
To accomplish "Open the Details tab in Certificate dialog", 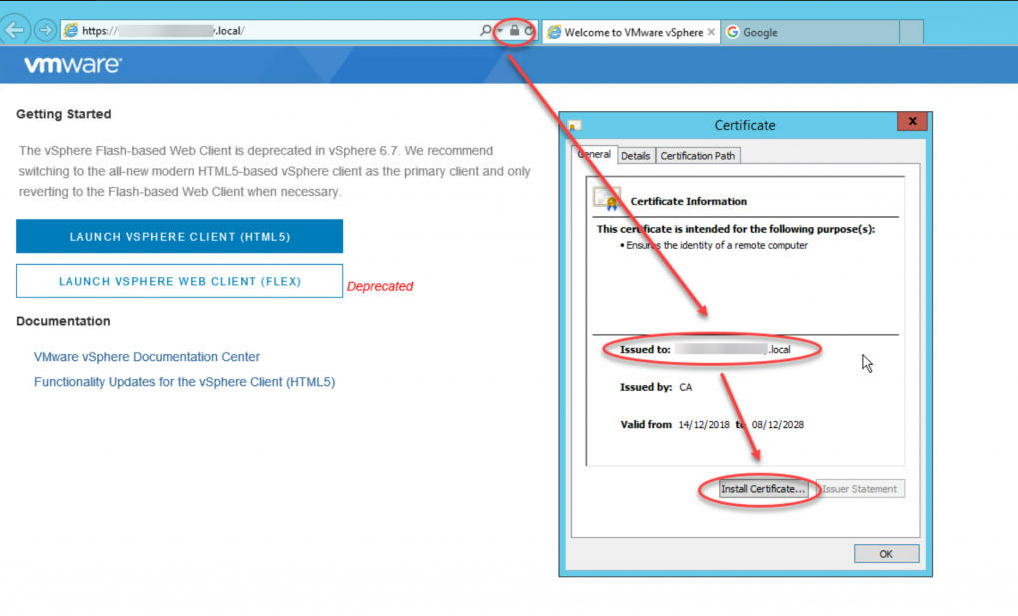I will [635, 156].
